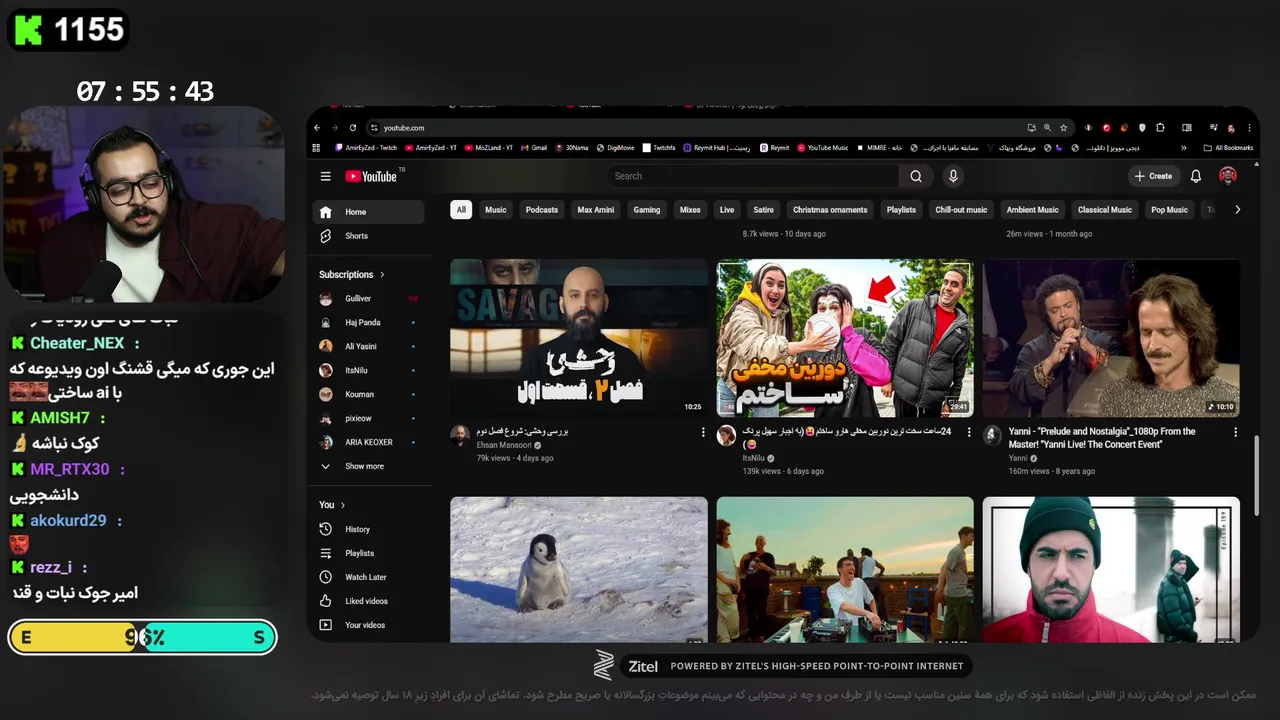
Task: Select the All filter chip
Action: (461, 210)
